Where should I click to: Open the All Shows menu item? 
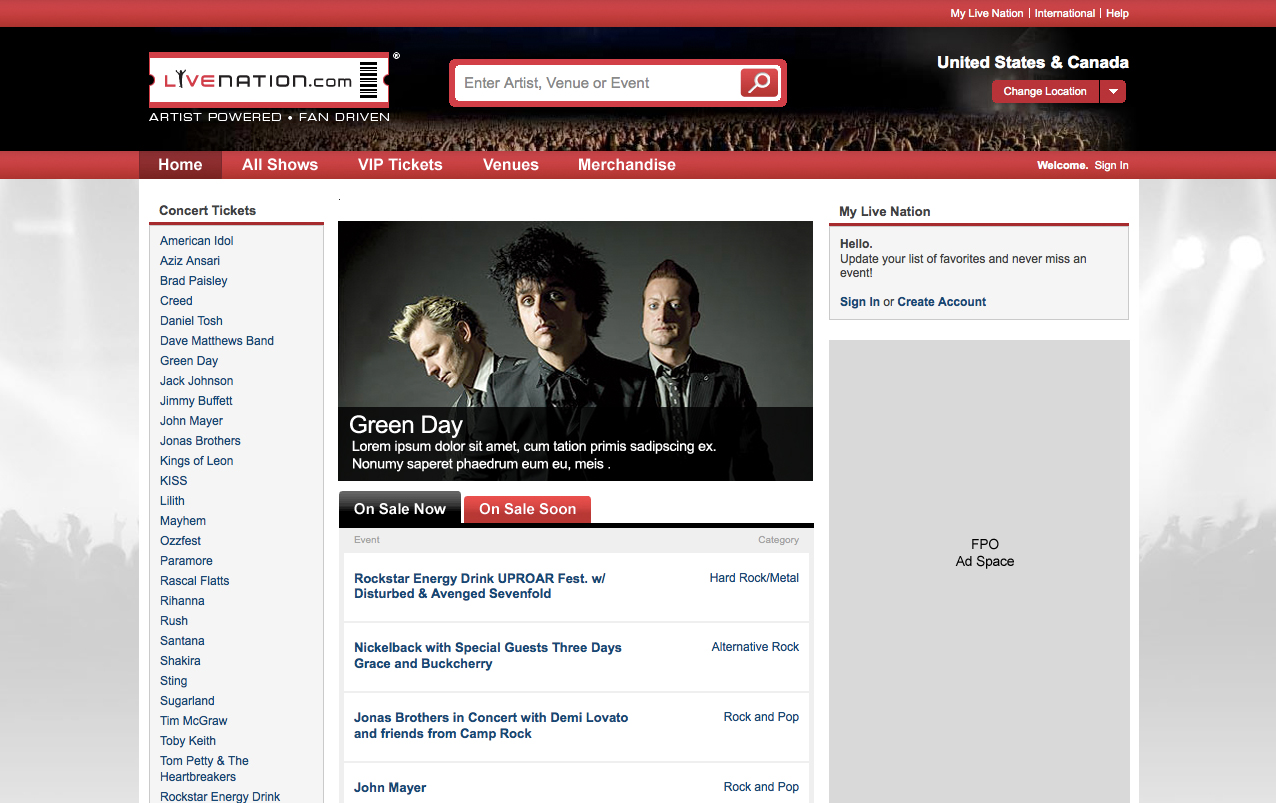pos(280,165)
